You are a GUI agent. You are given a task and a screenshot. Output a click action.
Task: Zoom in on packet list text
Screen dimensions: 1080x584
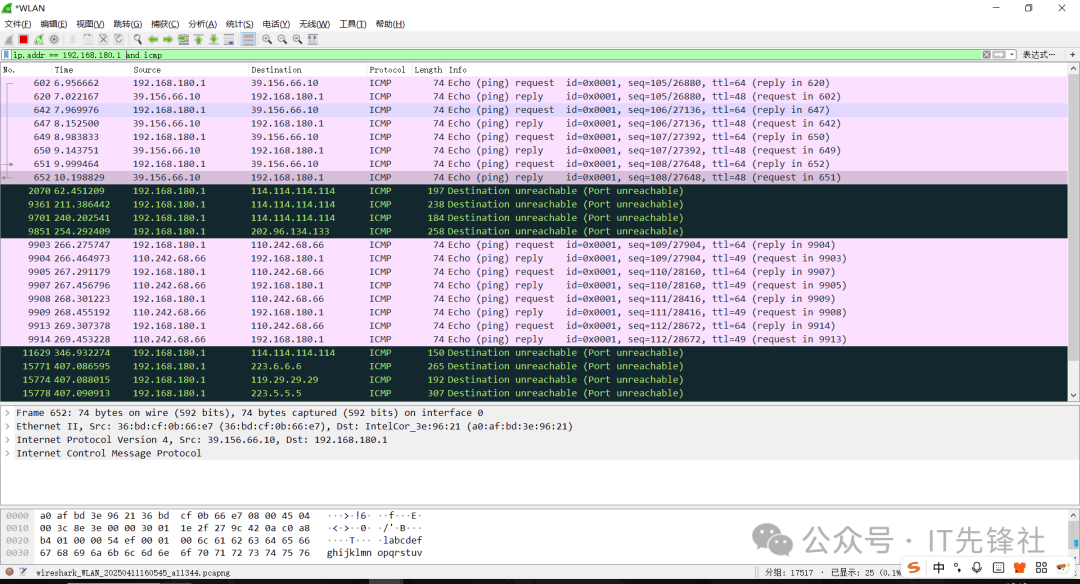click(267, 39)
